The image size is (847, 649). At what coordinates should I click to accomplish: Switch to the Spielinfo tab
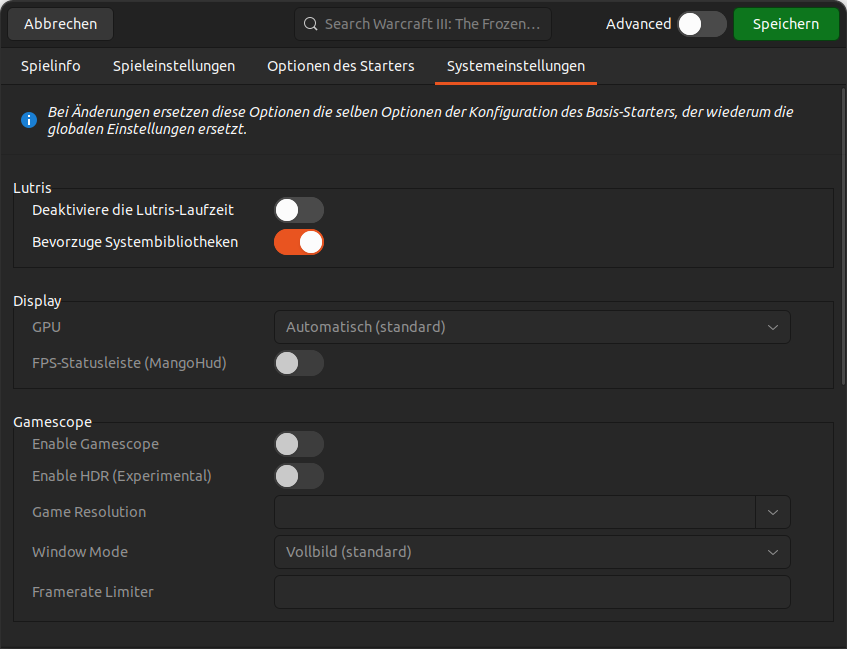coord(50,66)
